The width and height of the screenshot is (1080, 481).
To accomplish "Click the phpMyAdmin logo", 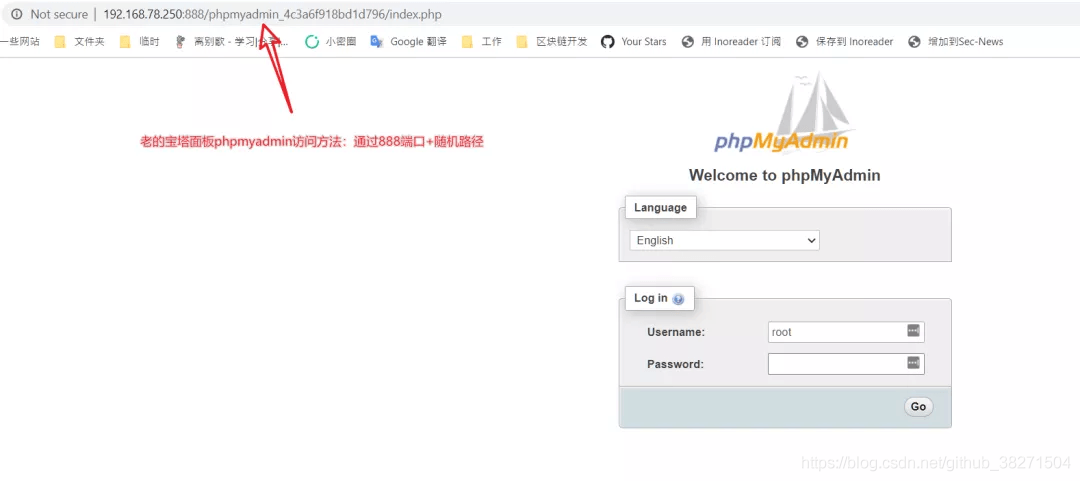I will (x=784, y=114).
